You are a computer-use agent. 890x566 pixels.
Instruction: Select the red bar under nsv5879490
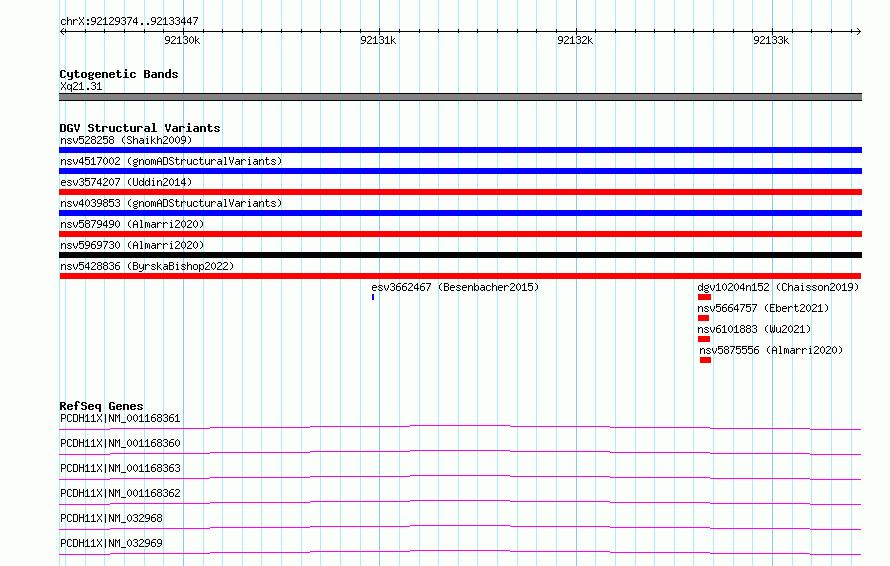tap(460, 234)
